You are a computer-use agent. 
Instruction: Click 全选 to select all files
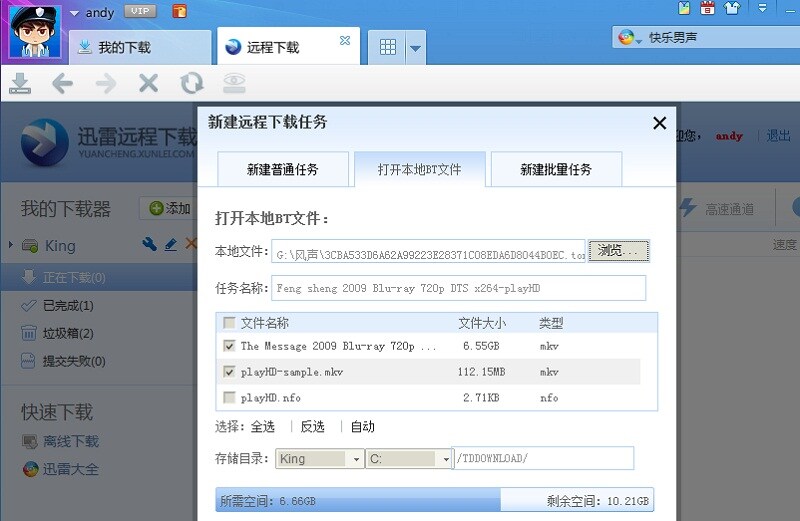point(263,427)
